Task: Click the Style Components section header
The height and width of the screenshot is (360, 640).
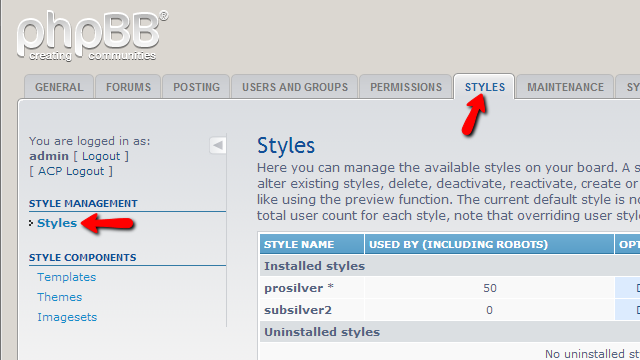Action: tap(82, 258)
